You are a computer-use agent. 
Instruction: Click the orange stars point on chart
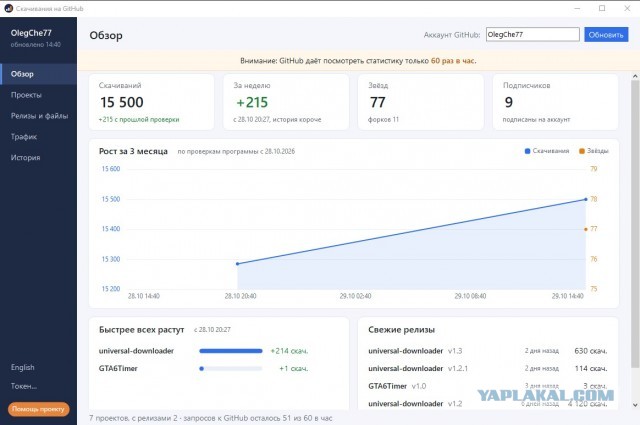click(x=586, y=229)
